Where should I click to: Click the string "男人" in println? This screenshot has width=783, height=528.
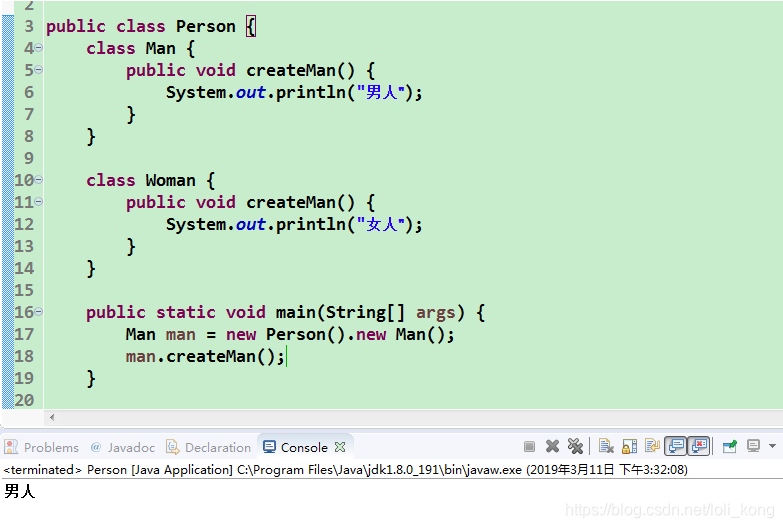point(381,92)
